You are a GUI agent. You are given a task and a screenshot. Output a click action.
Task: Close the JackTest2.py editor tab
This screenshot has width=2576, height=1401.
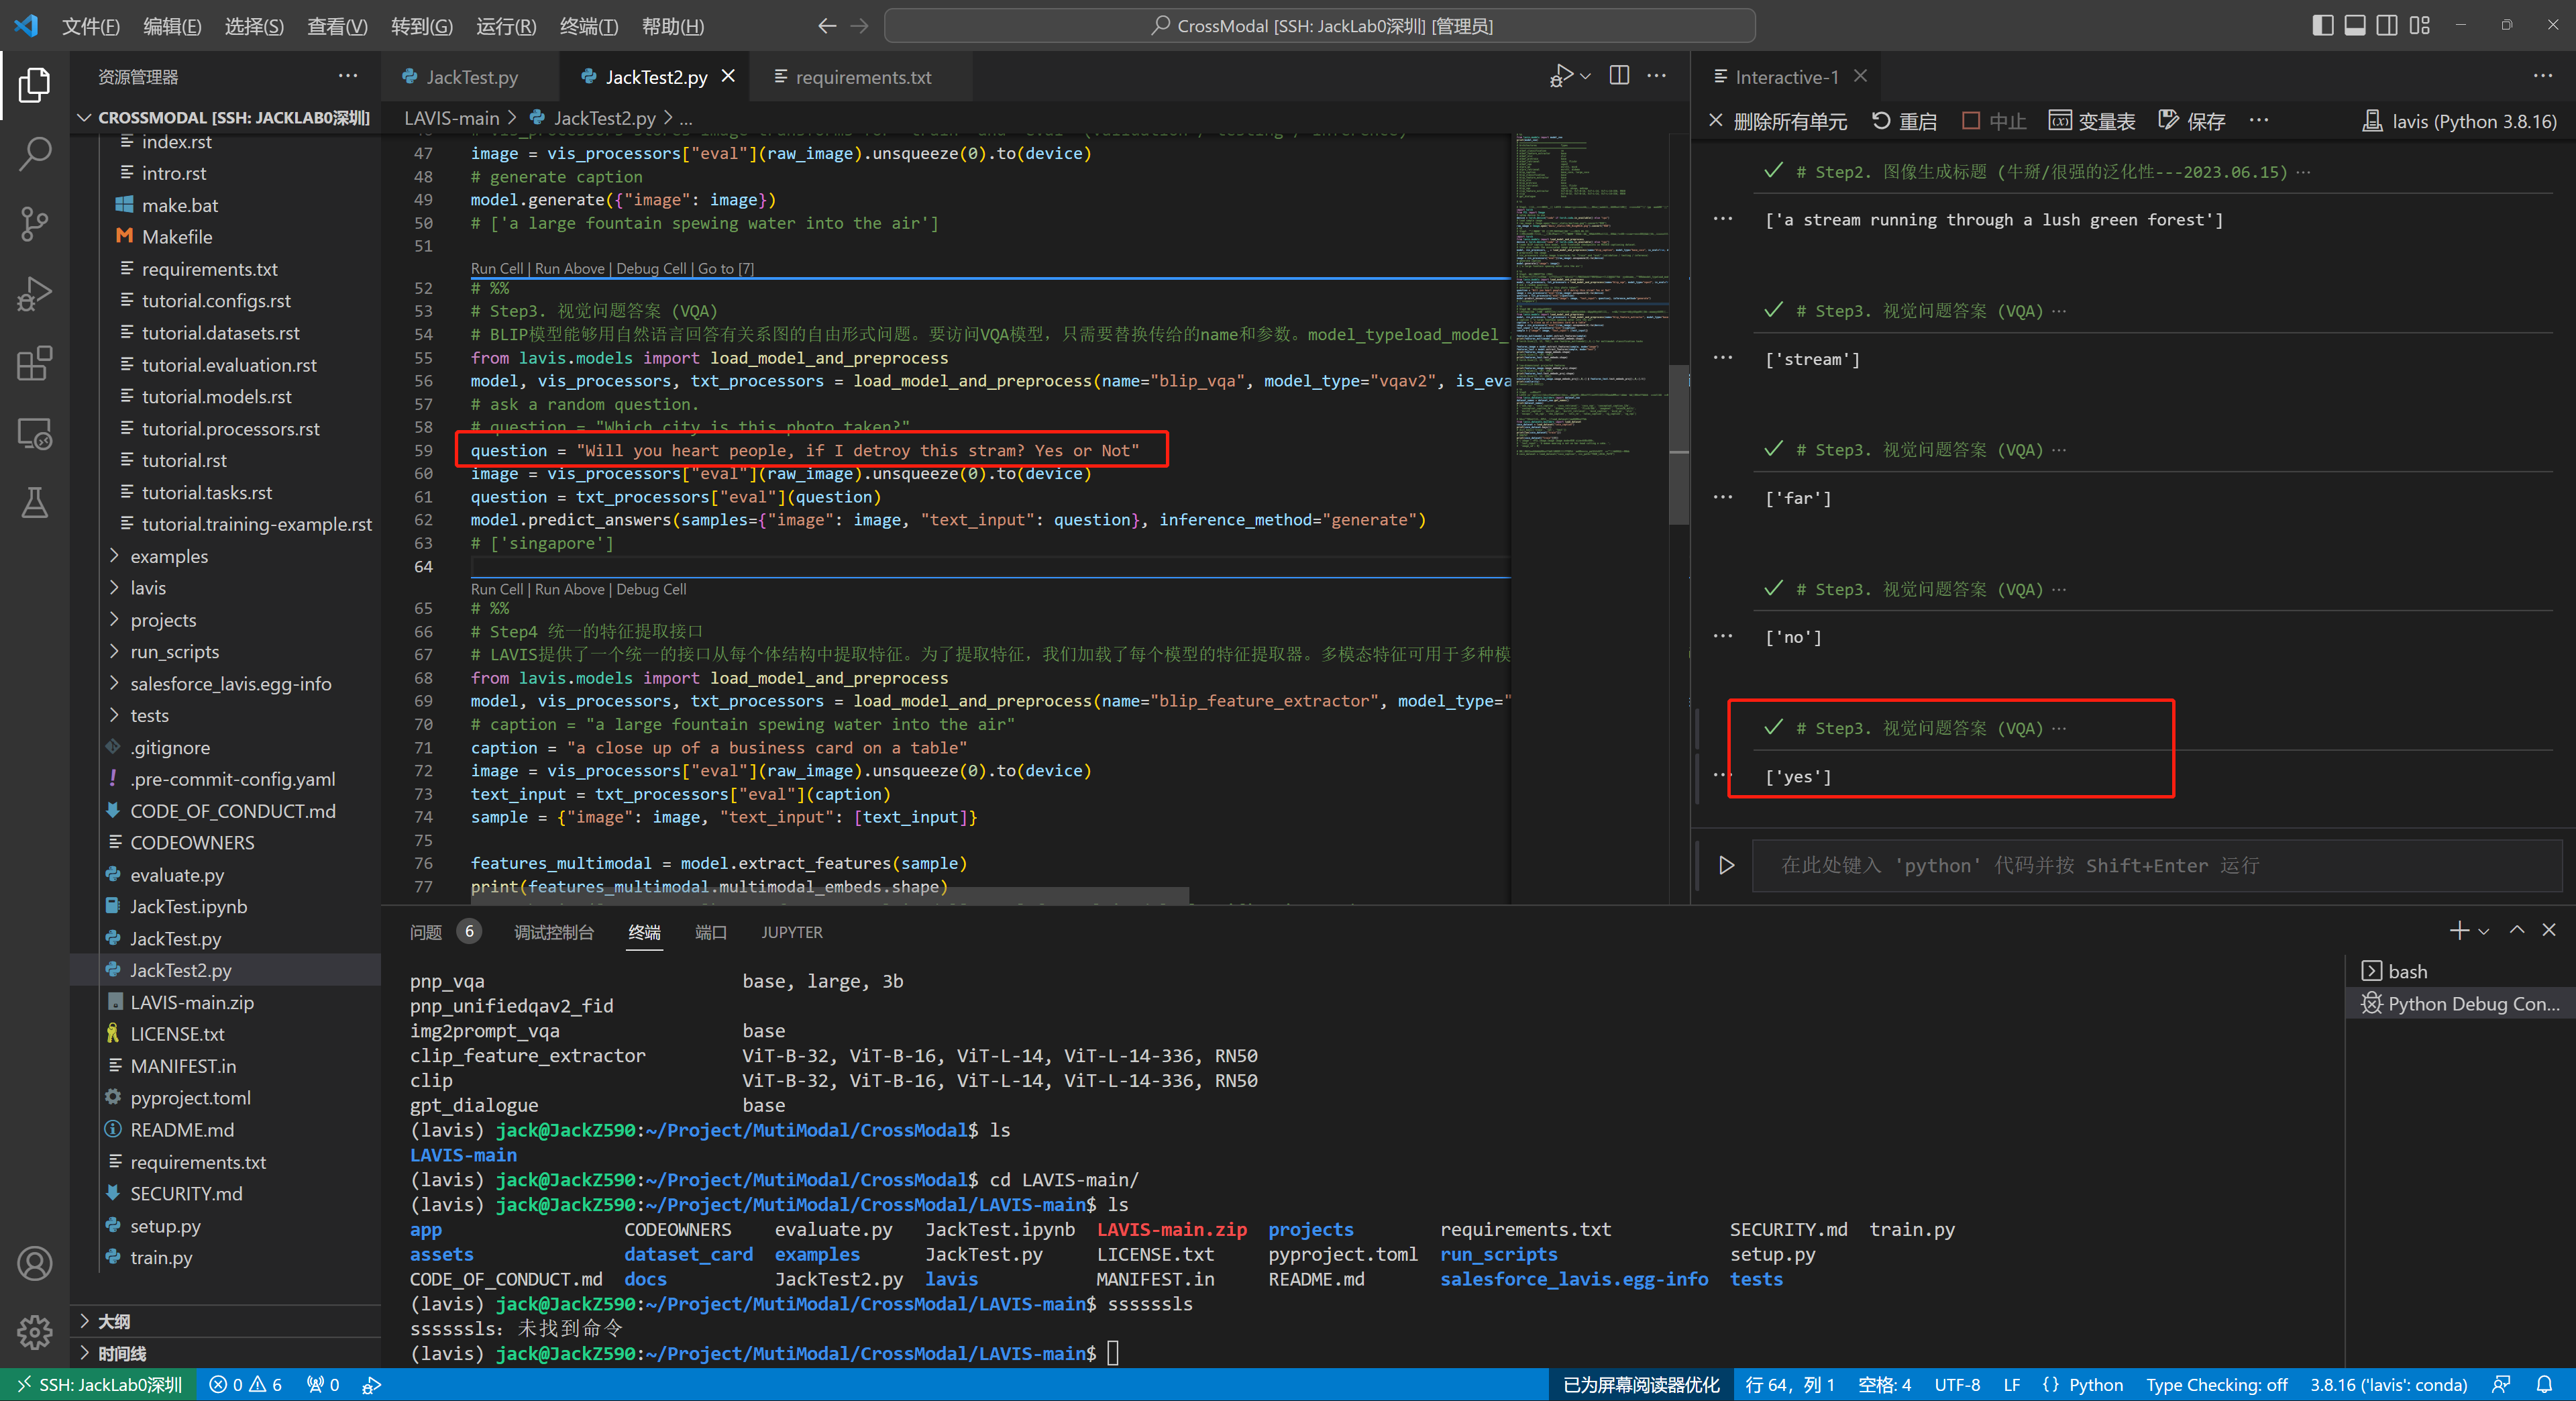728,76
